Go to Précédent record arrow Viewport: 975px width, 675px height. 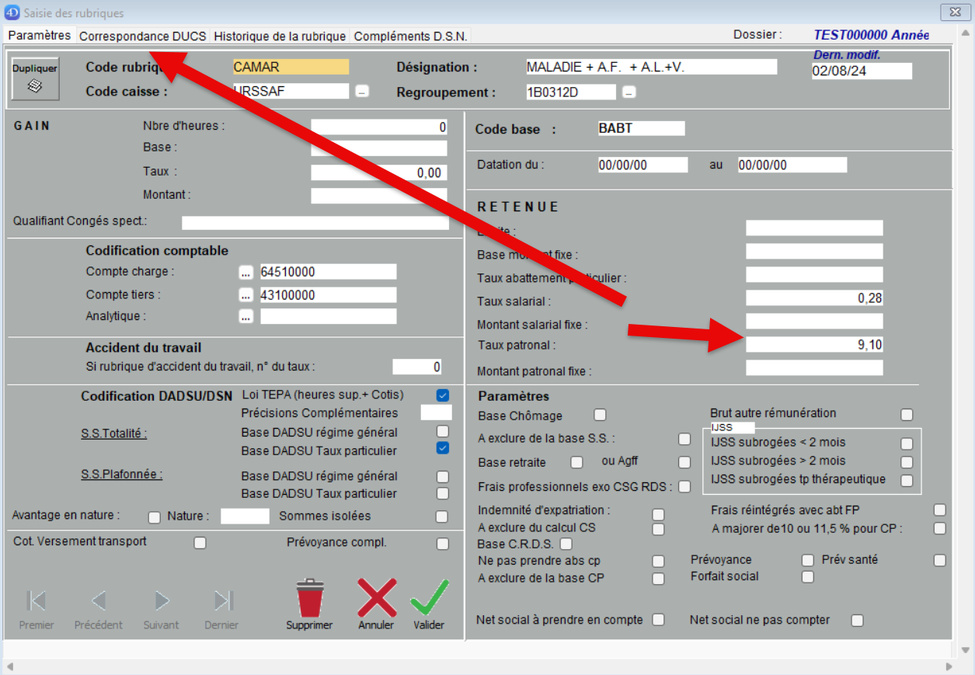click(98, 600)
